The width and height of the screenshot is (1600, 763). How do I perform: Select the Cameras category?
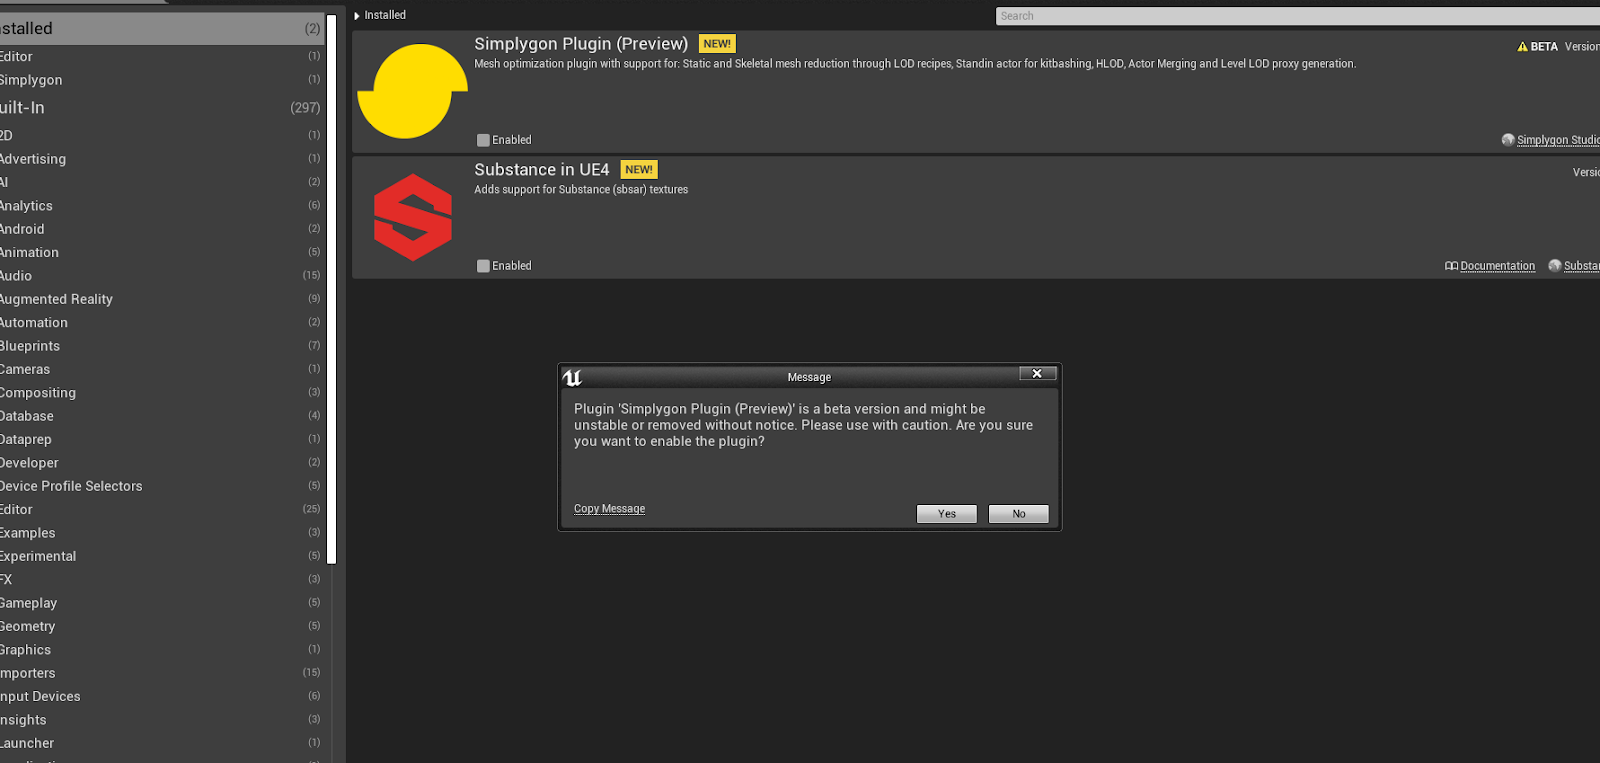(x=162, y=369)
